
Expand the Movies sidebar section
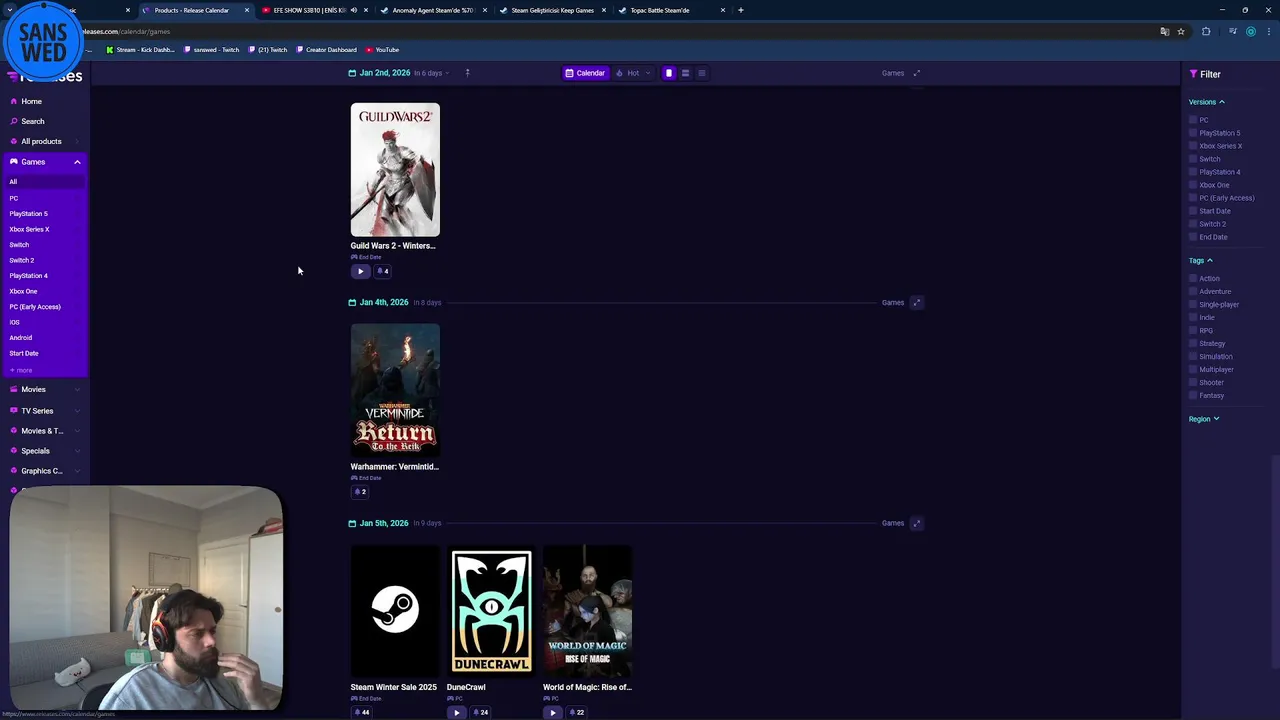[x=77, y=390]
